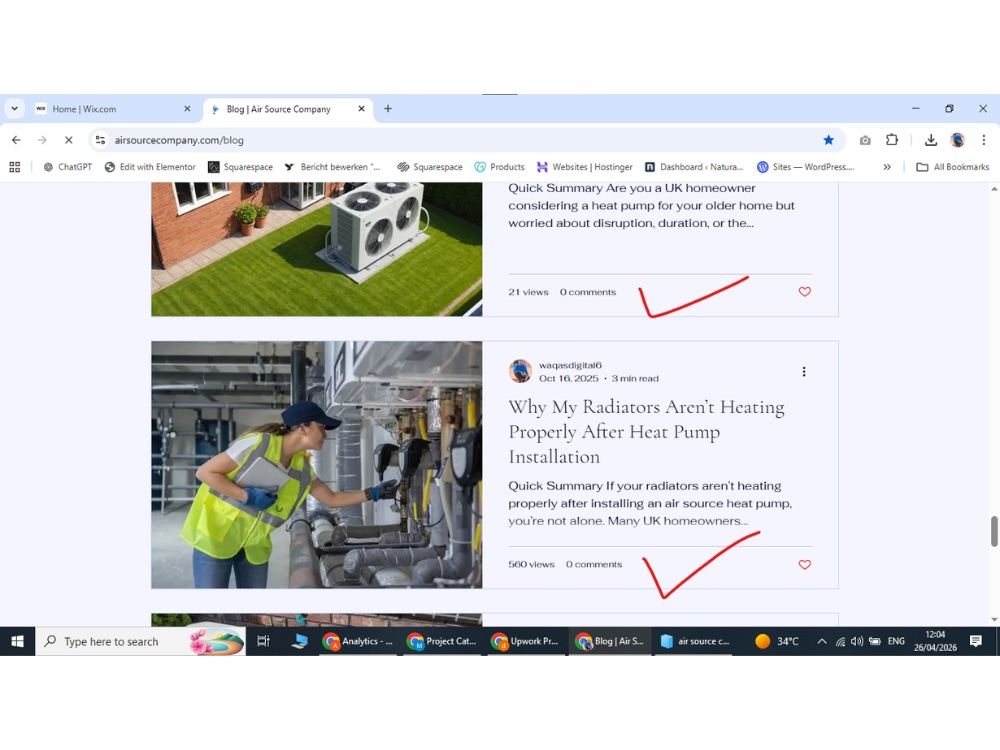Switch to the Home | Wix.com tab
Screen dimensions: 1000x750
pos(113,109)
